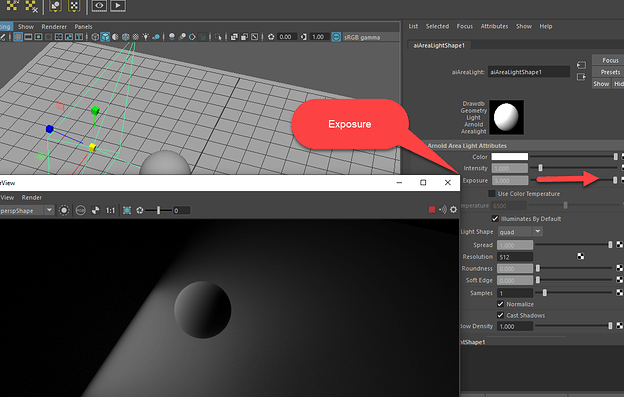Click the viewport gamma icon beside 1.00
Viewport: 624px width, 397px height.
point(304,37)
